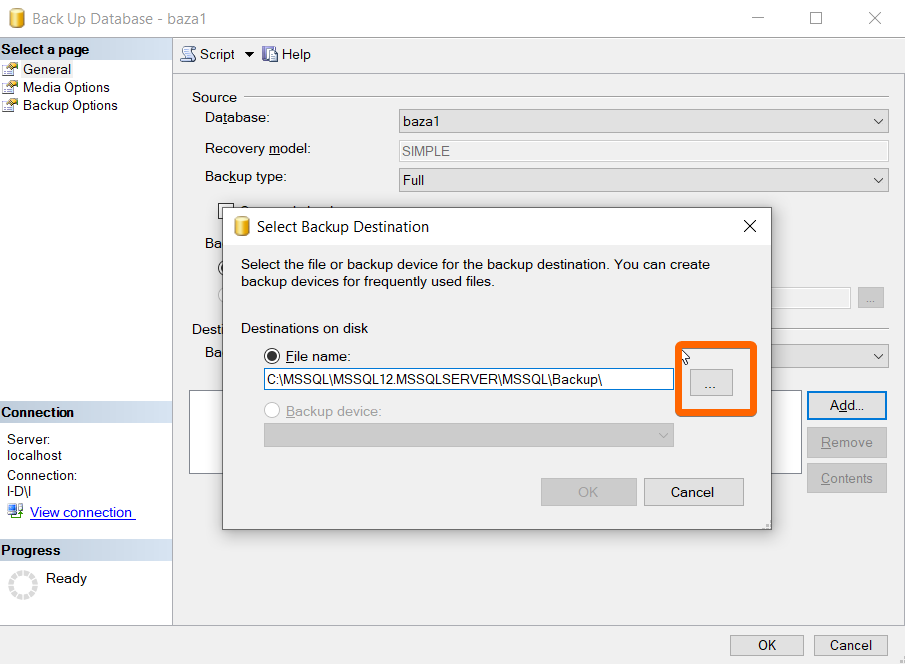Select the Backup device radio button
The height and width of the screenshot is (664, 905).
[272, 411]
